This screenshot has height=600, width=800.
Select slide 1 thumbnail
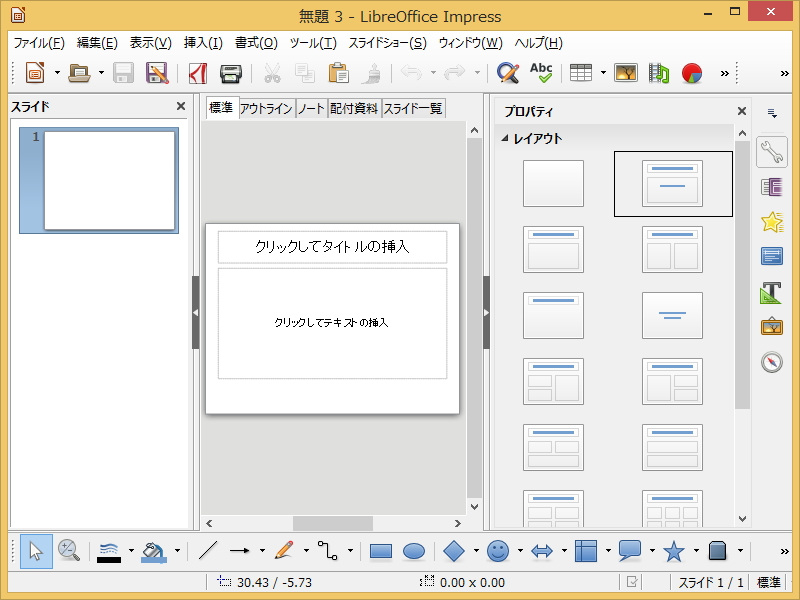[99, 181]
